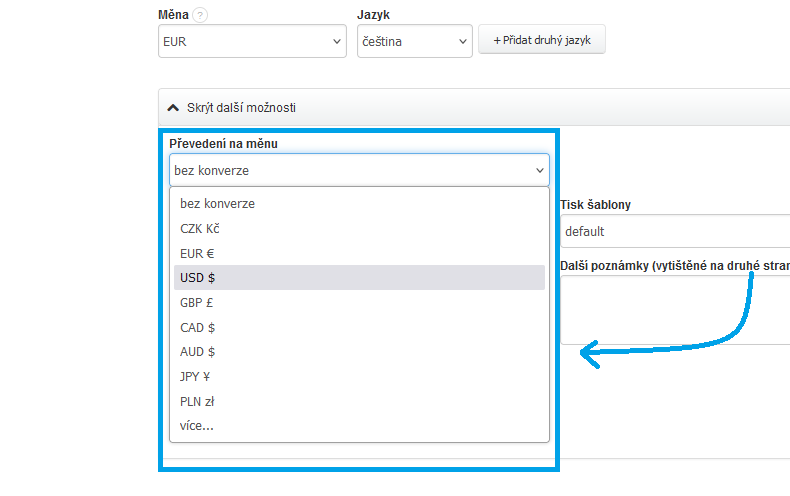The image size is (790, 496).
Task: Select PLN zł conversion option
Action: point(197,402)
